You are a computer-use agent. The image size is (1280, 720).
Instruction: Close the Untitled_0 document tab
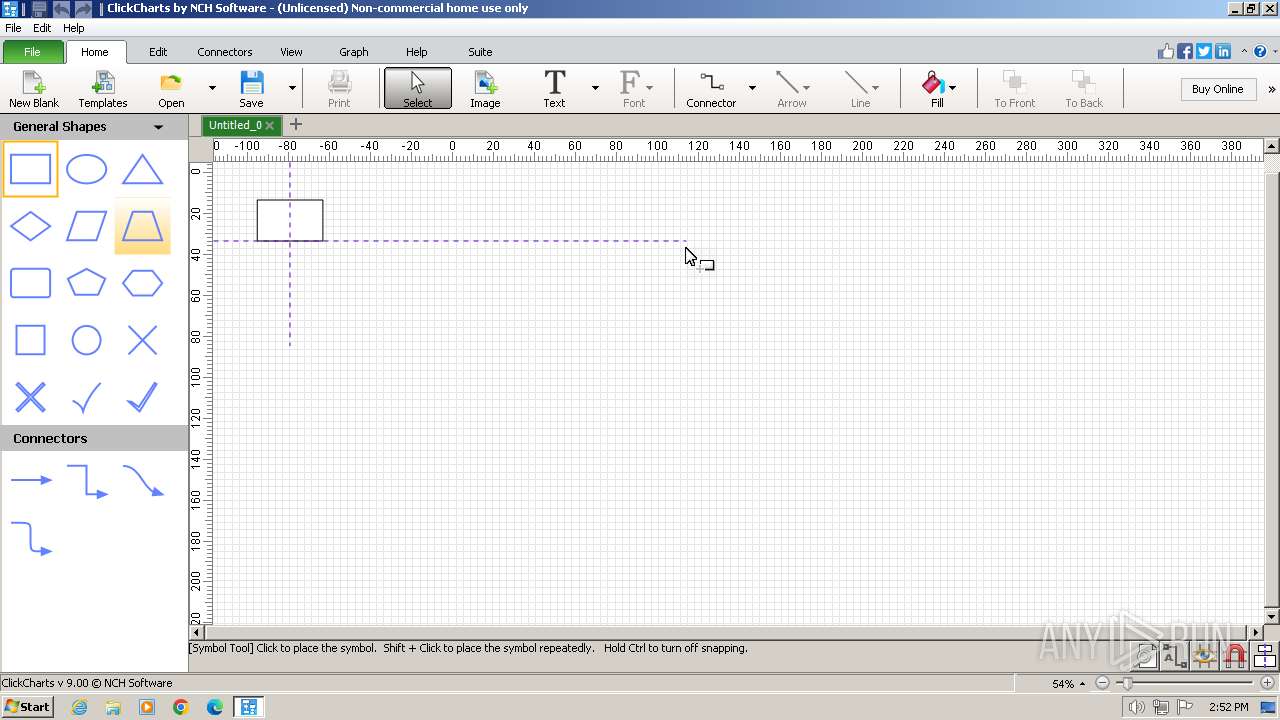click(x=270, y=126)
